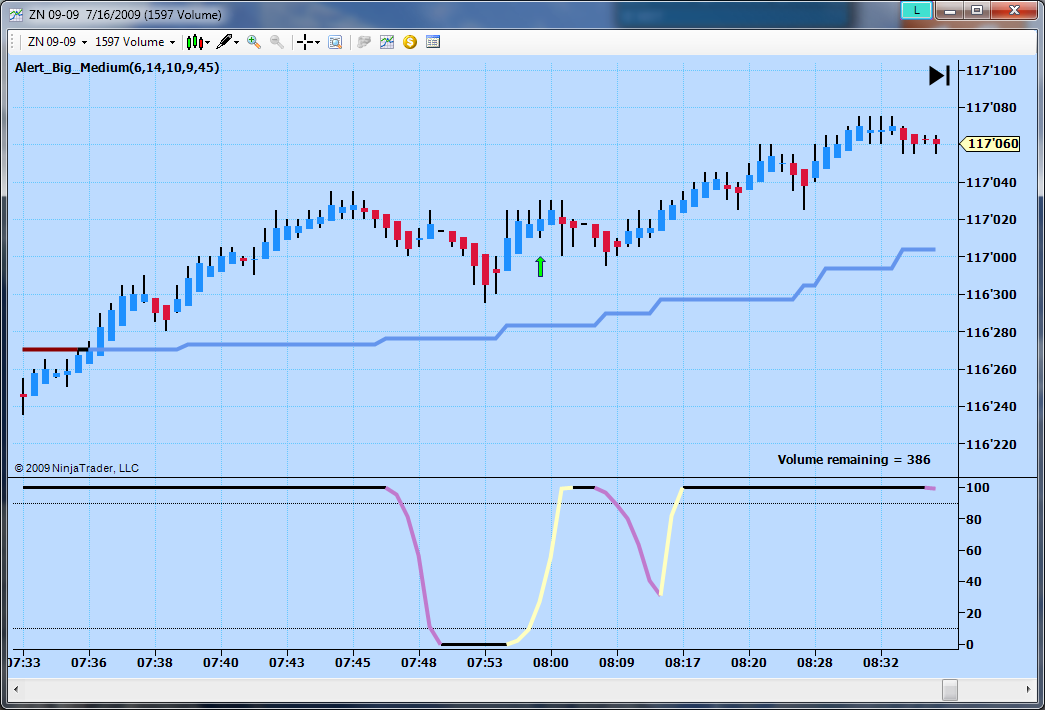The width and height of the screenshot is (1045, 710).
Task: Click the 100 level oscillator axis label
Action: 978,487
